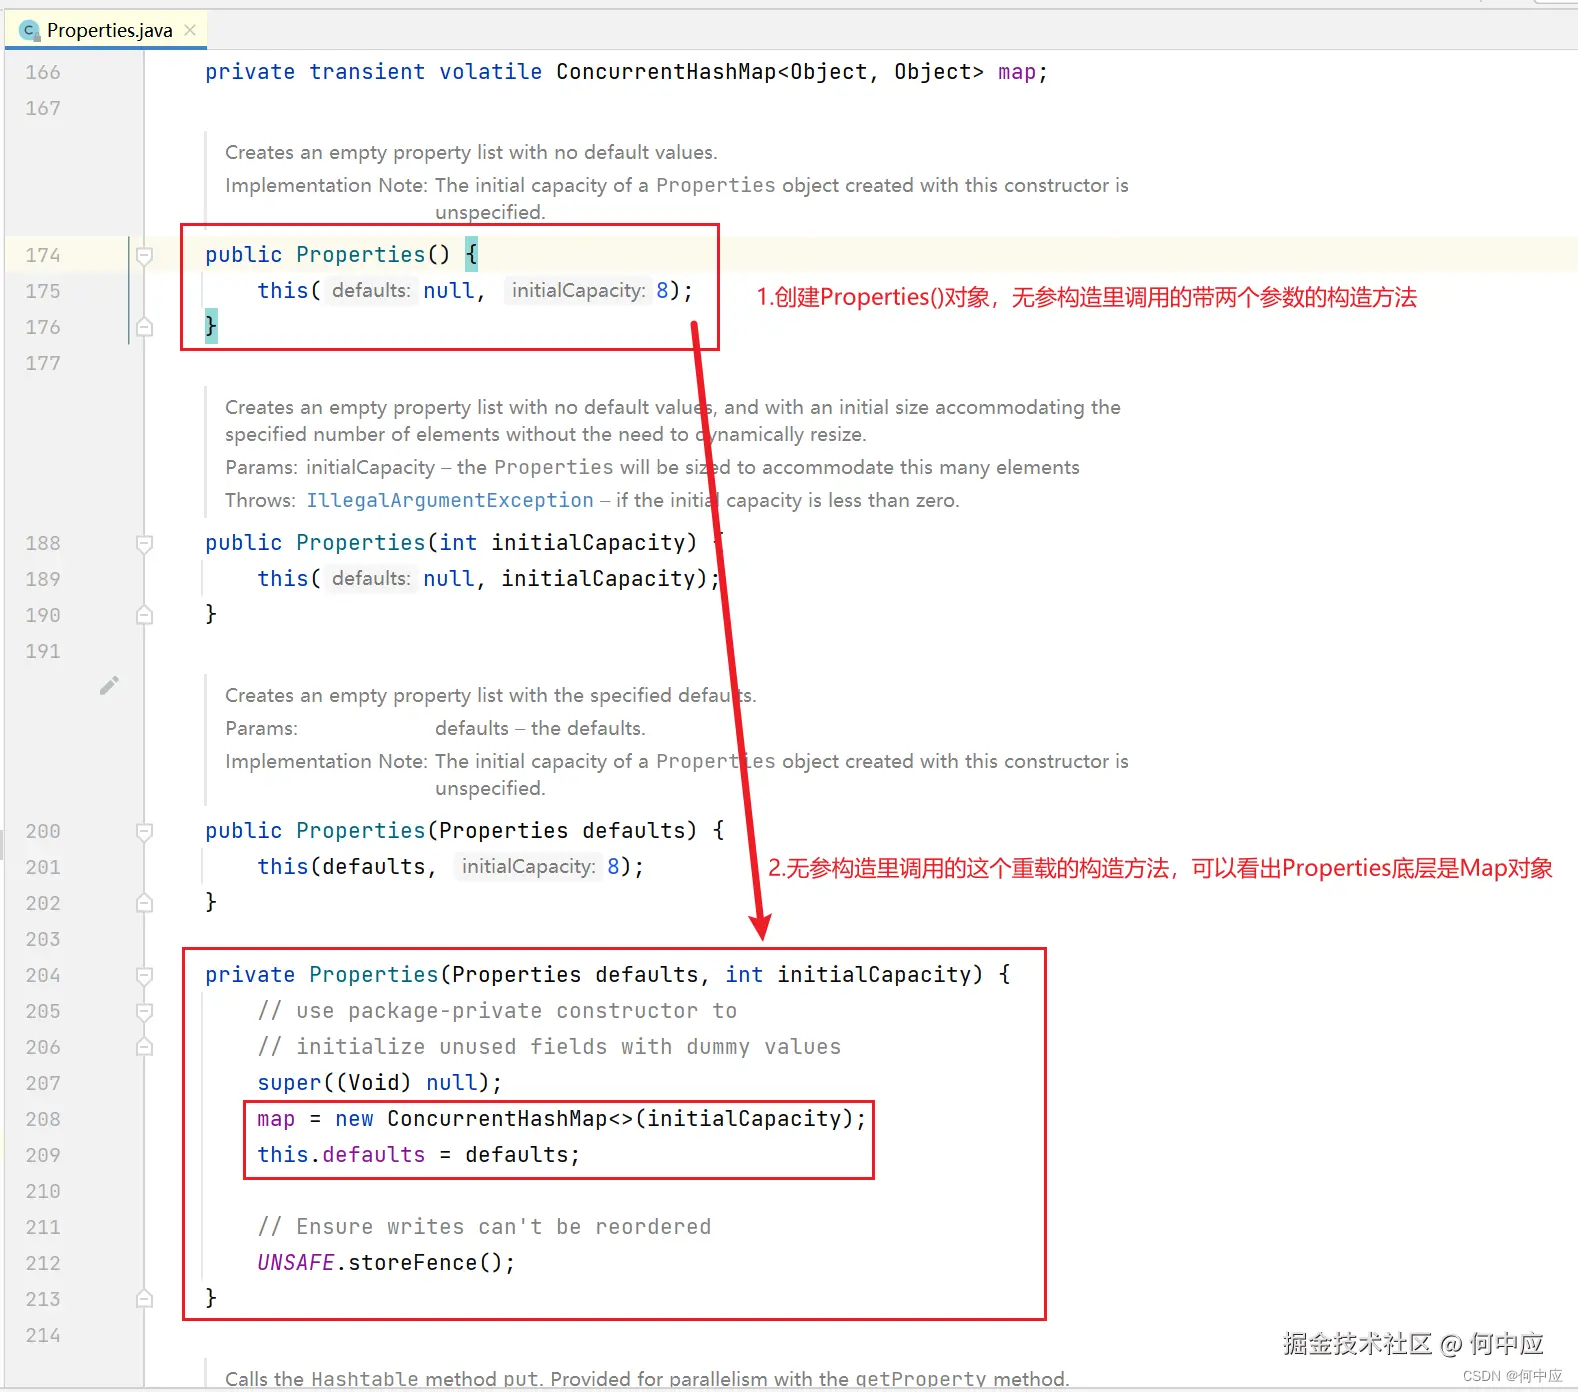Viewport: 1578px width, 1392px height.
Task: Collapse the fold marker at line 204
Action: [x=144, y=975]
